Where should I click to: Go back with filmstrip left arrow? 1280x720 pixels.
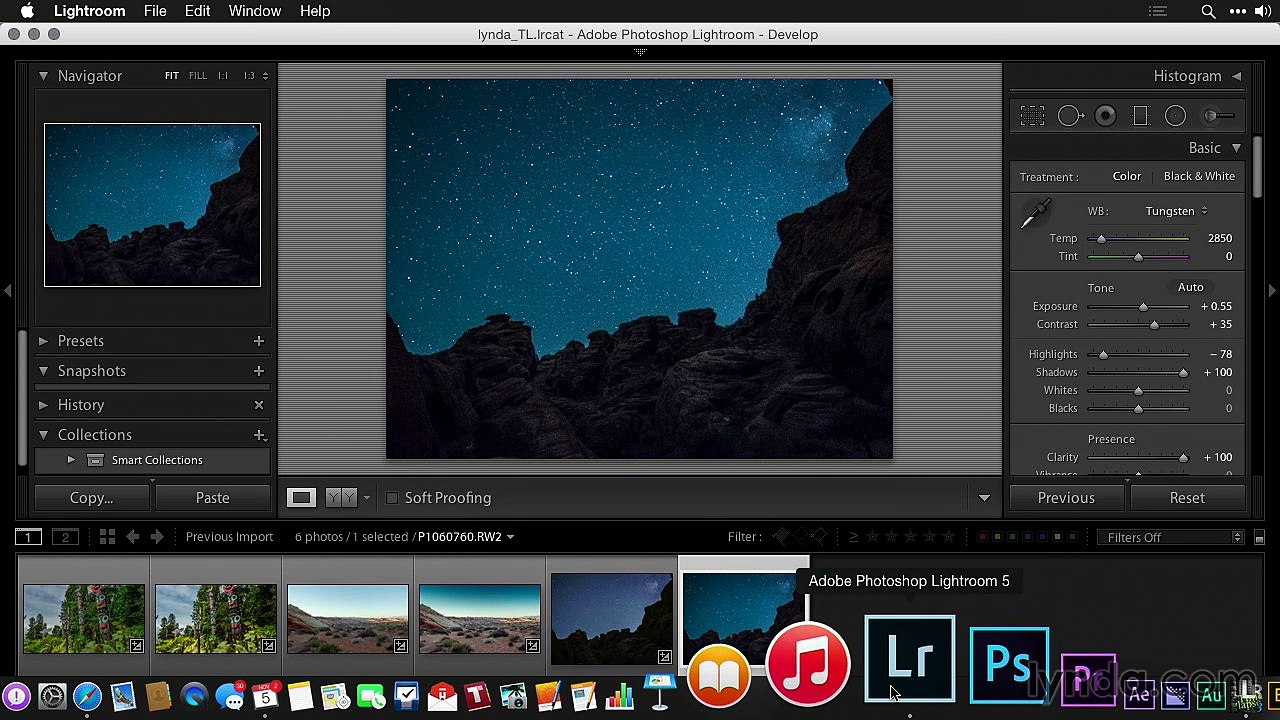[132, 537]
